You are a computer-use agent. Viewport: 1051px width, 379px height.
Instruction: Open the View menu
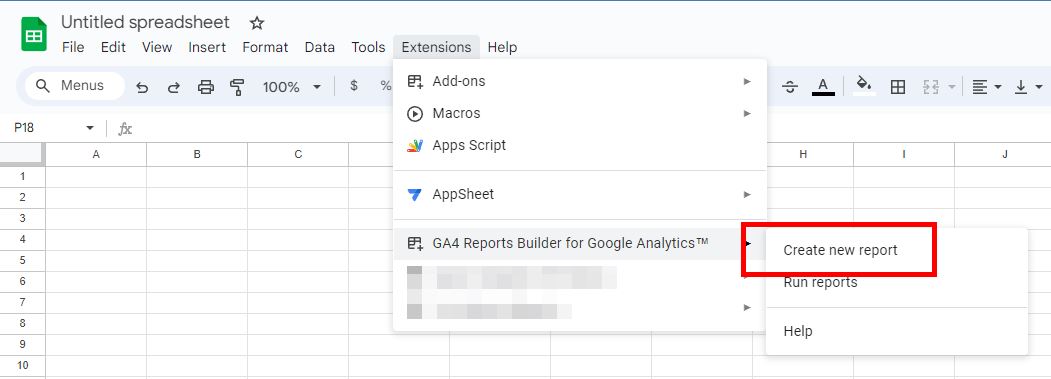tap(157, 48)
